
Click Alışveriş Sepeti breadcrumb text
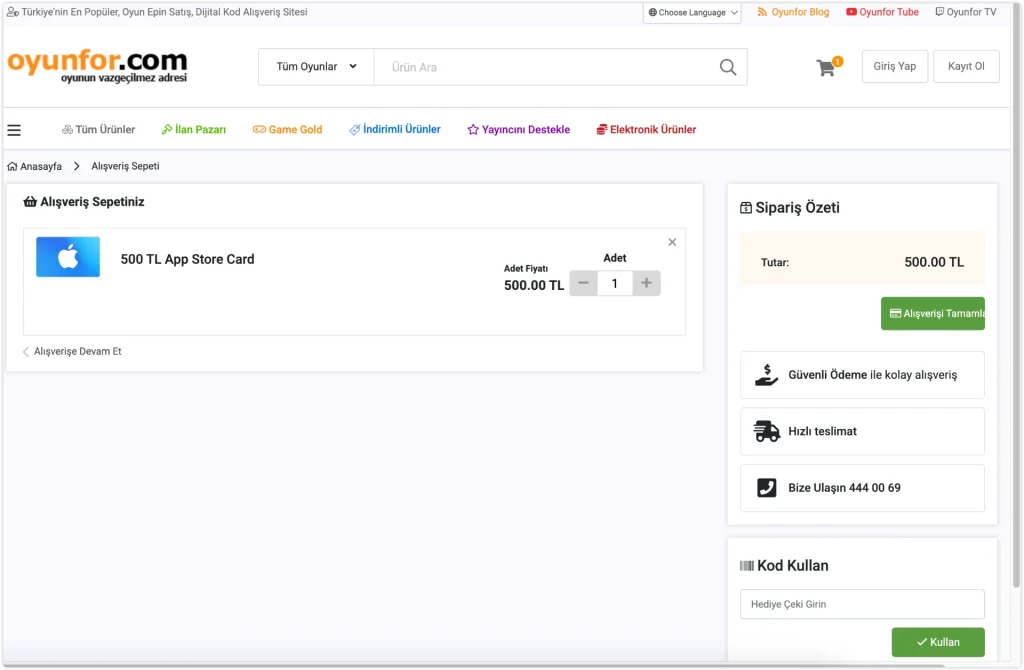click(x=125, y=167)
